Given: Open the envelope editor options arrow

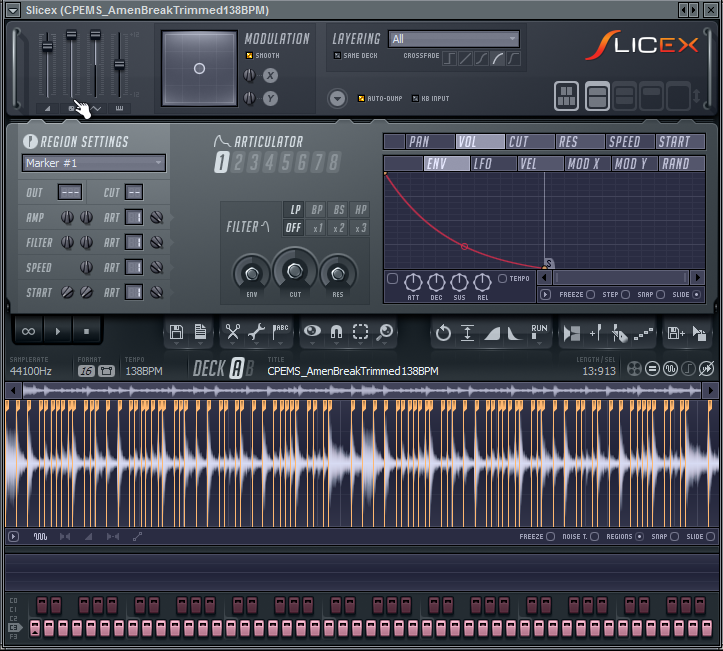Looking at the screenshot, I should tap(545, 295).
